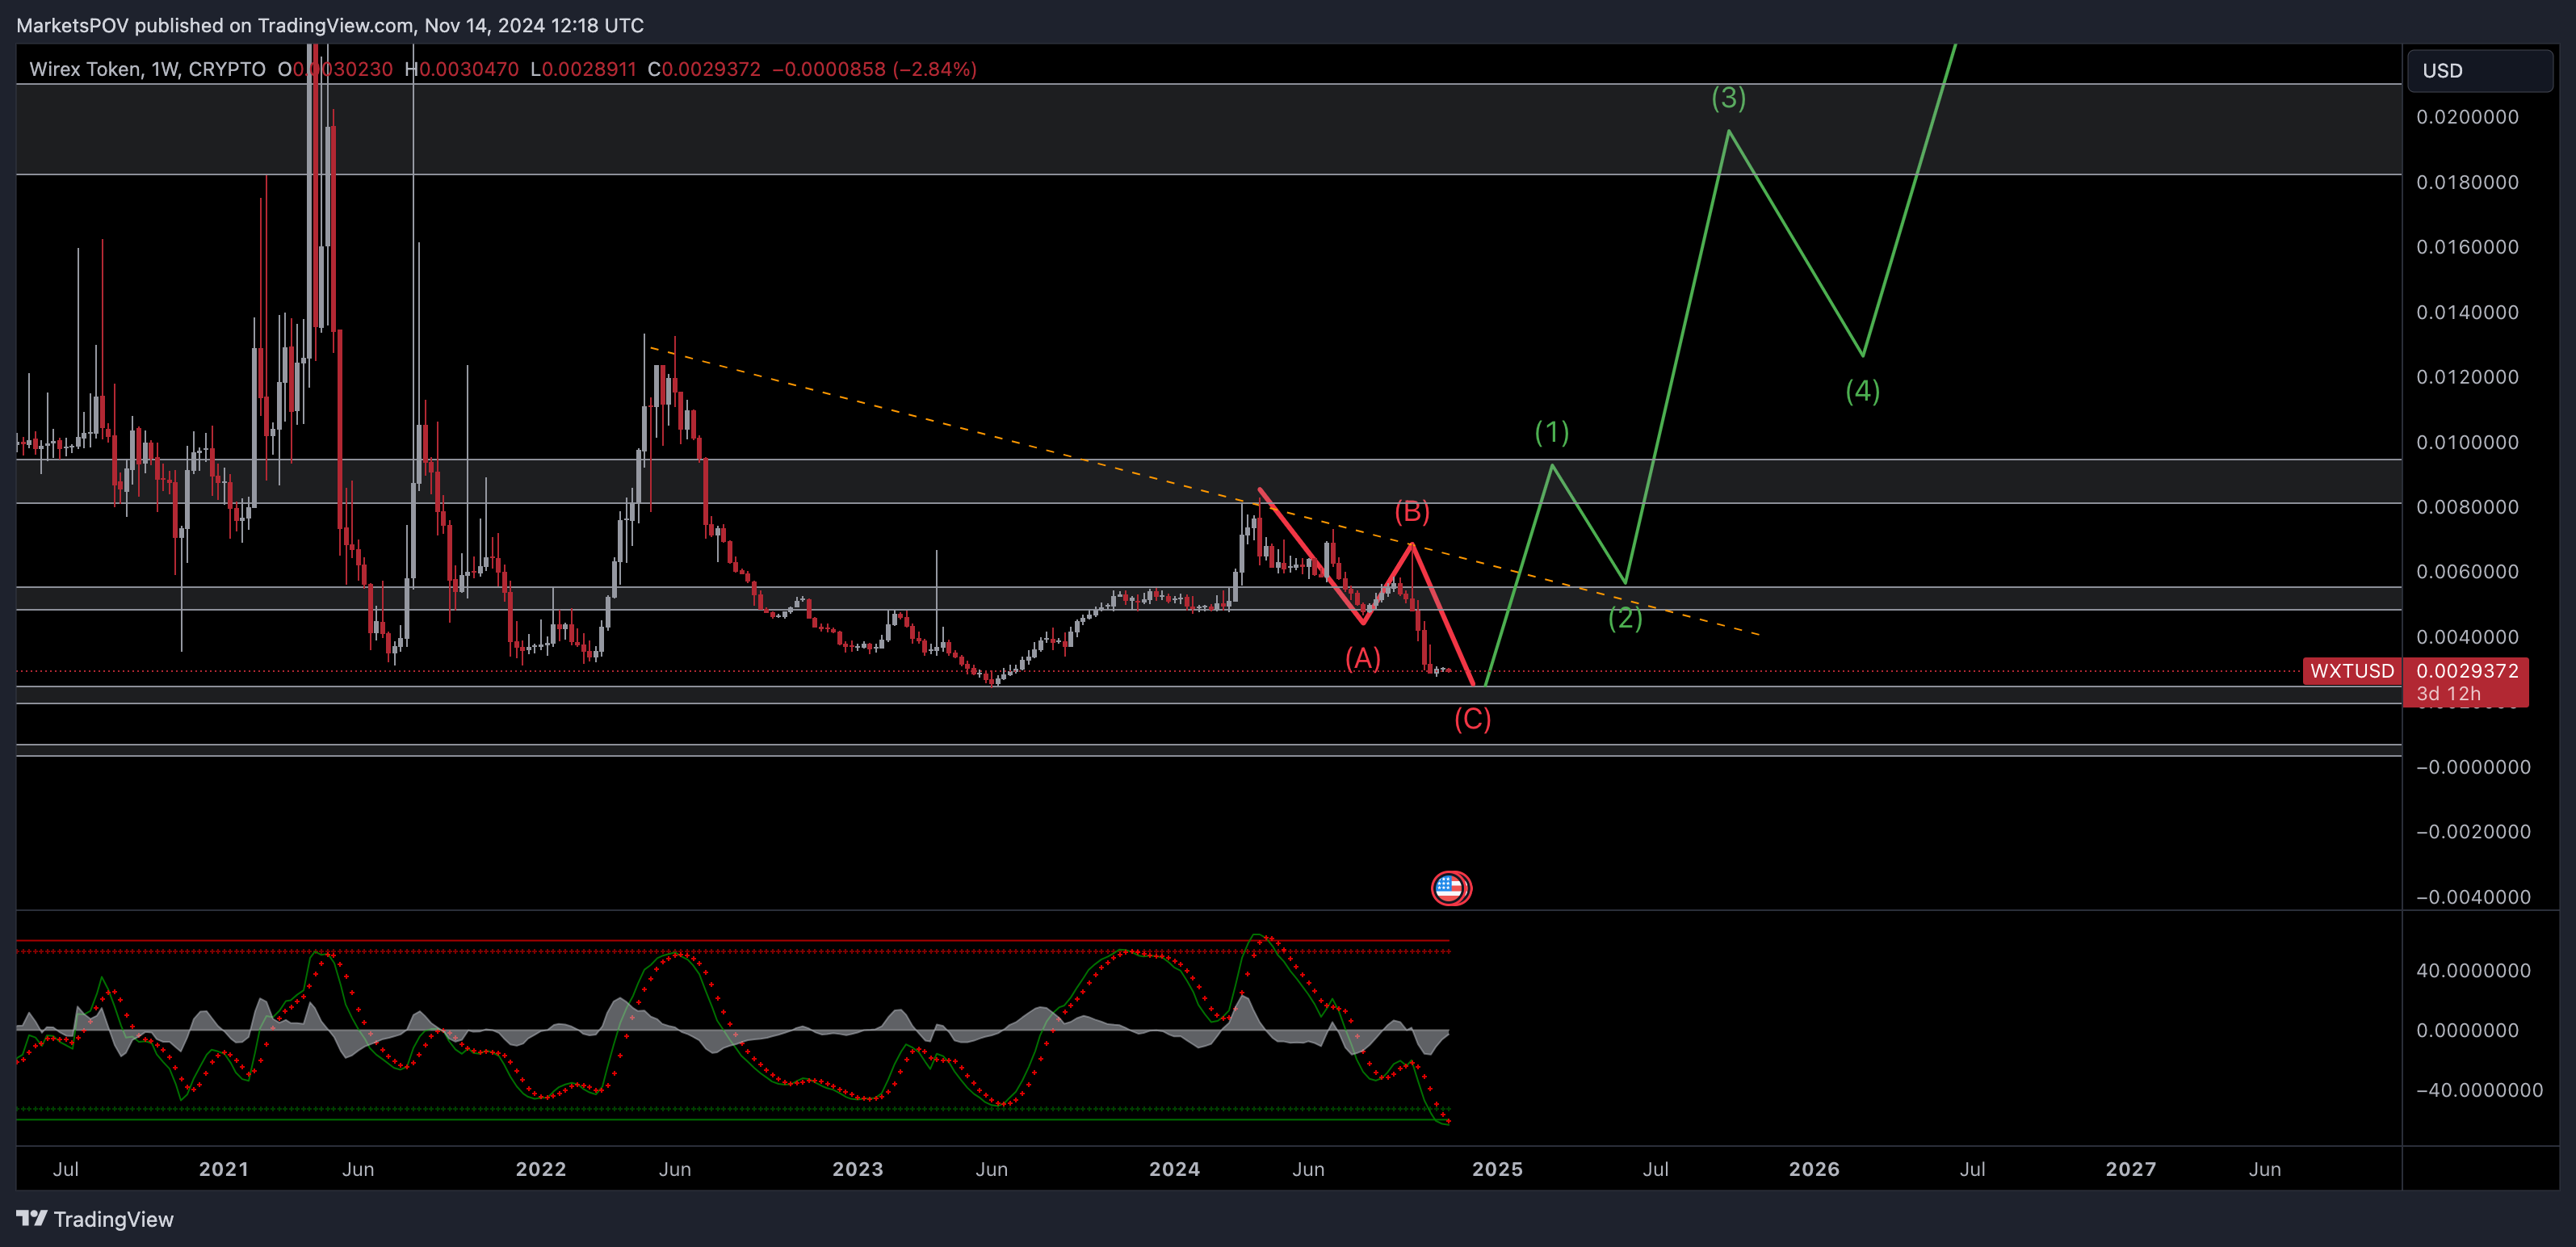This screenshot has width=2576, height=1247.
Task: Click the 2025 time axis label
Action: (x=1497, y=1169)
